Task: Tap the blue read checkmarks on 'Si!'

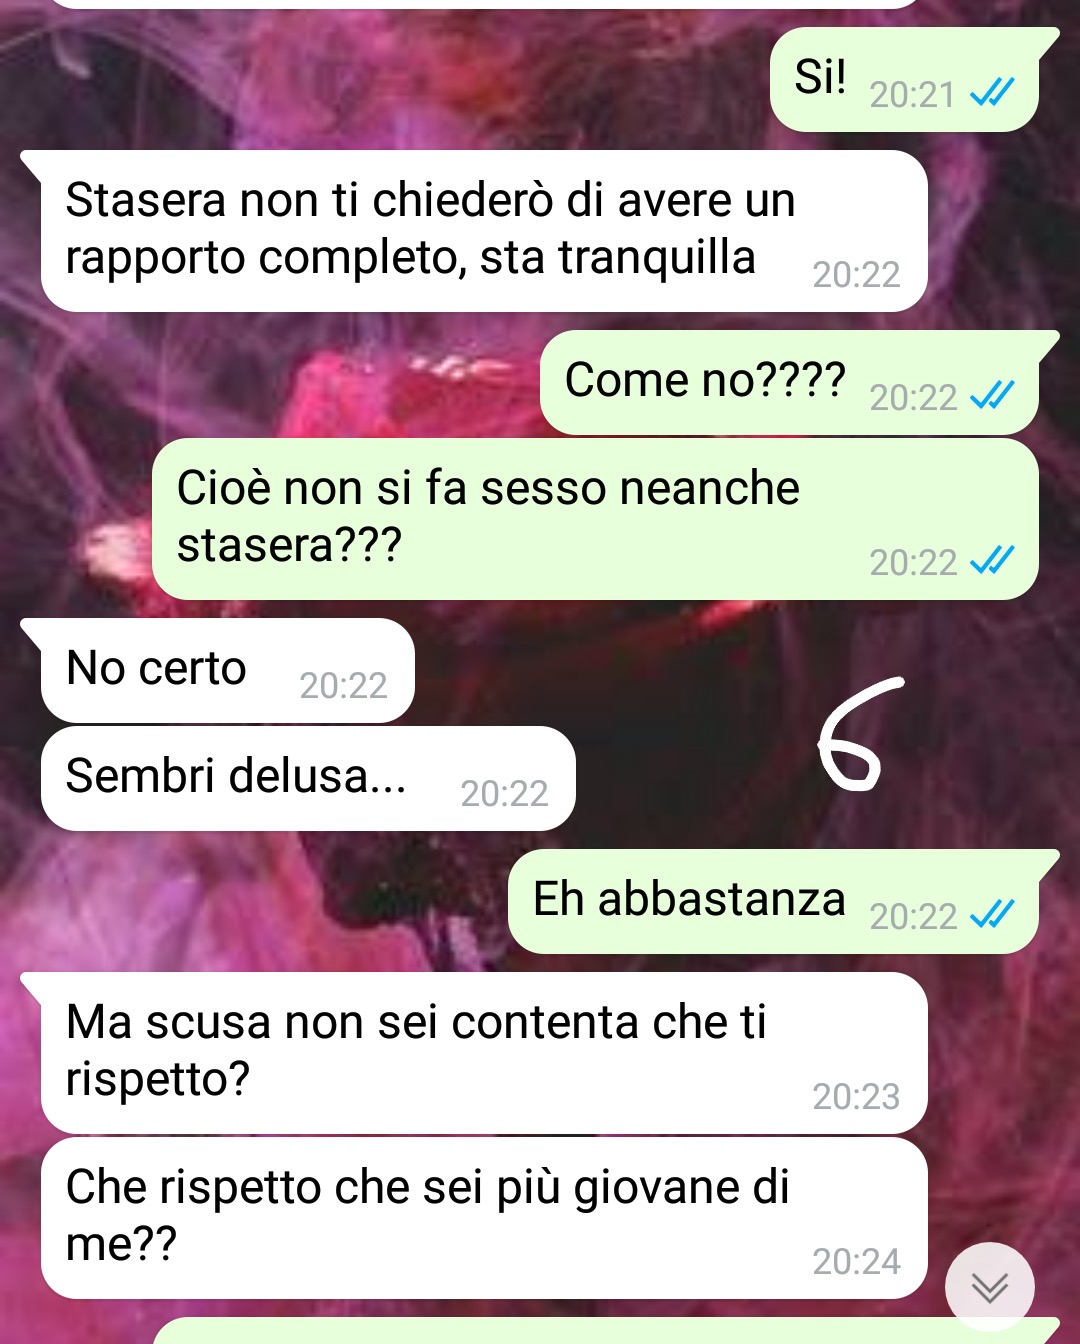Action: pos(992,93)
